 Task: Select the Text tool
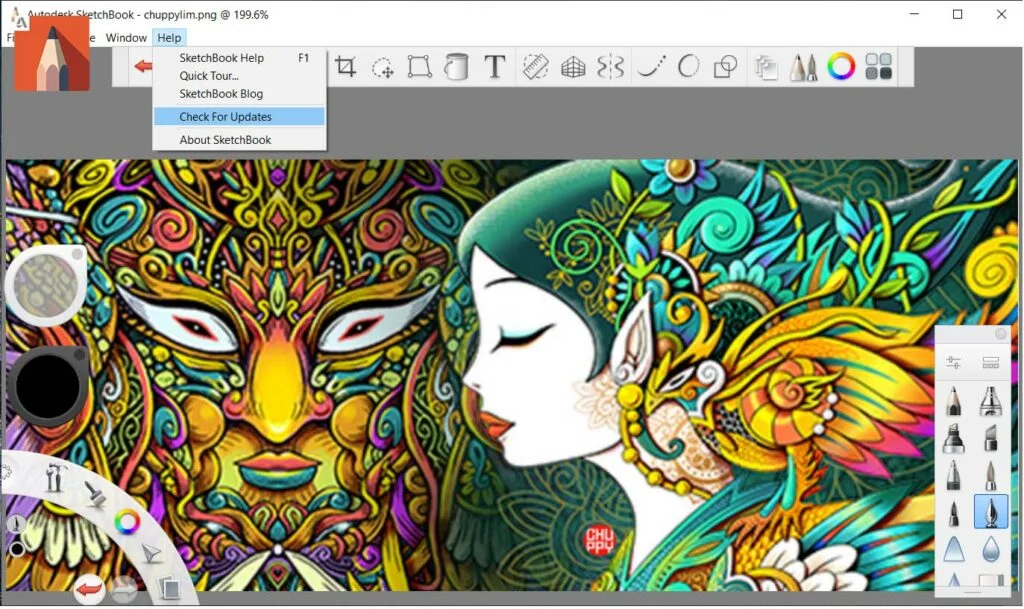[494, 66]
